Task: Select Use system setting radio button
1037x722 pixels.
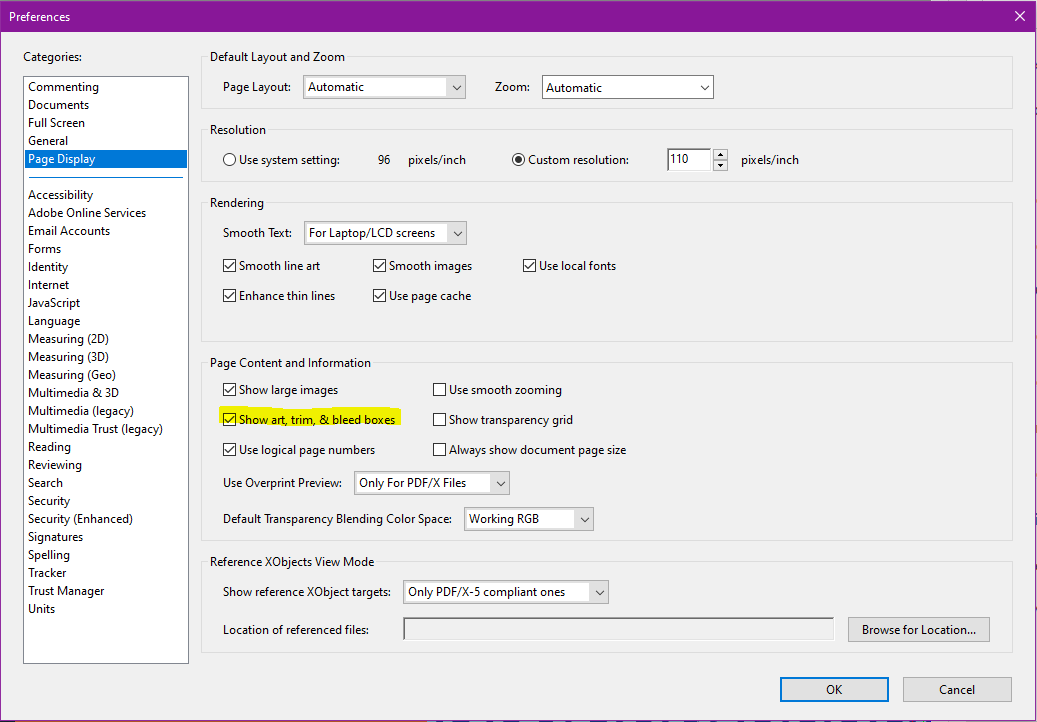Action: pyautogui.click(x=229, y=159)
